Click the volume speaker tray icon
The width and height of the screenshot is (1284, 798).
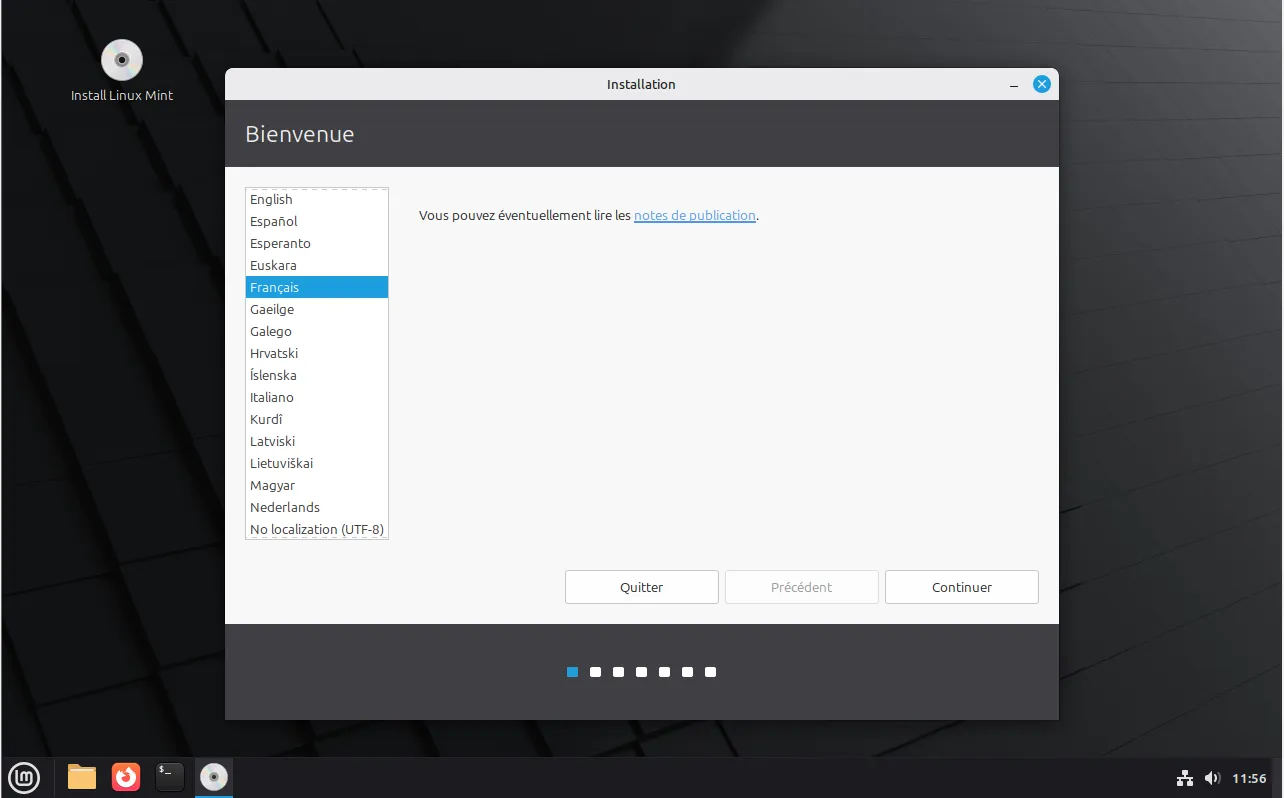point(1212,778)
